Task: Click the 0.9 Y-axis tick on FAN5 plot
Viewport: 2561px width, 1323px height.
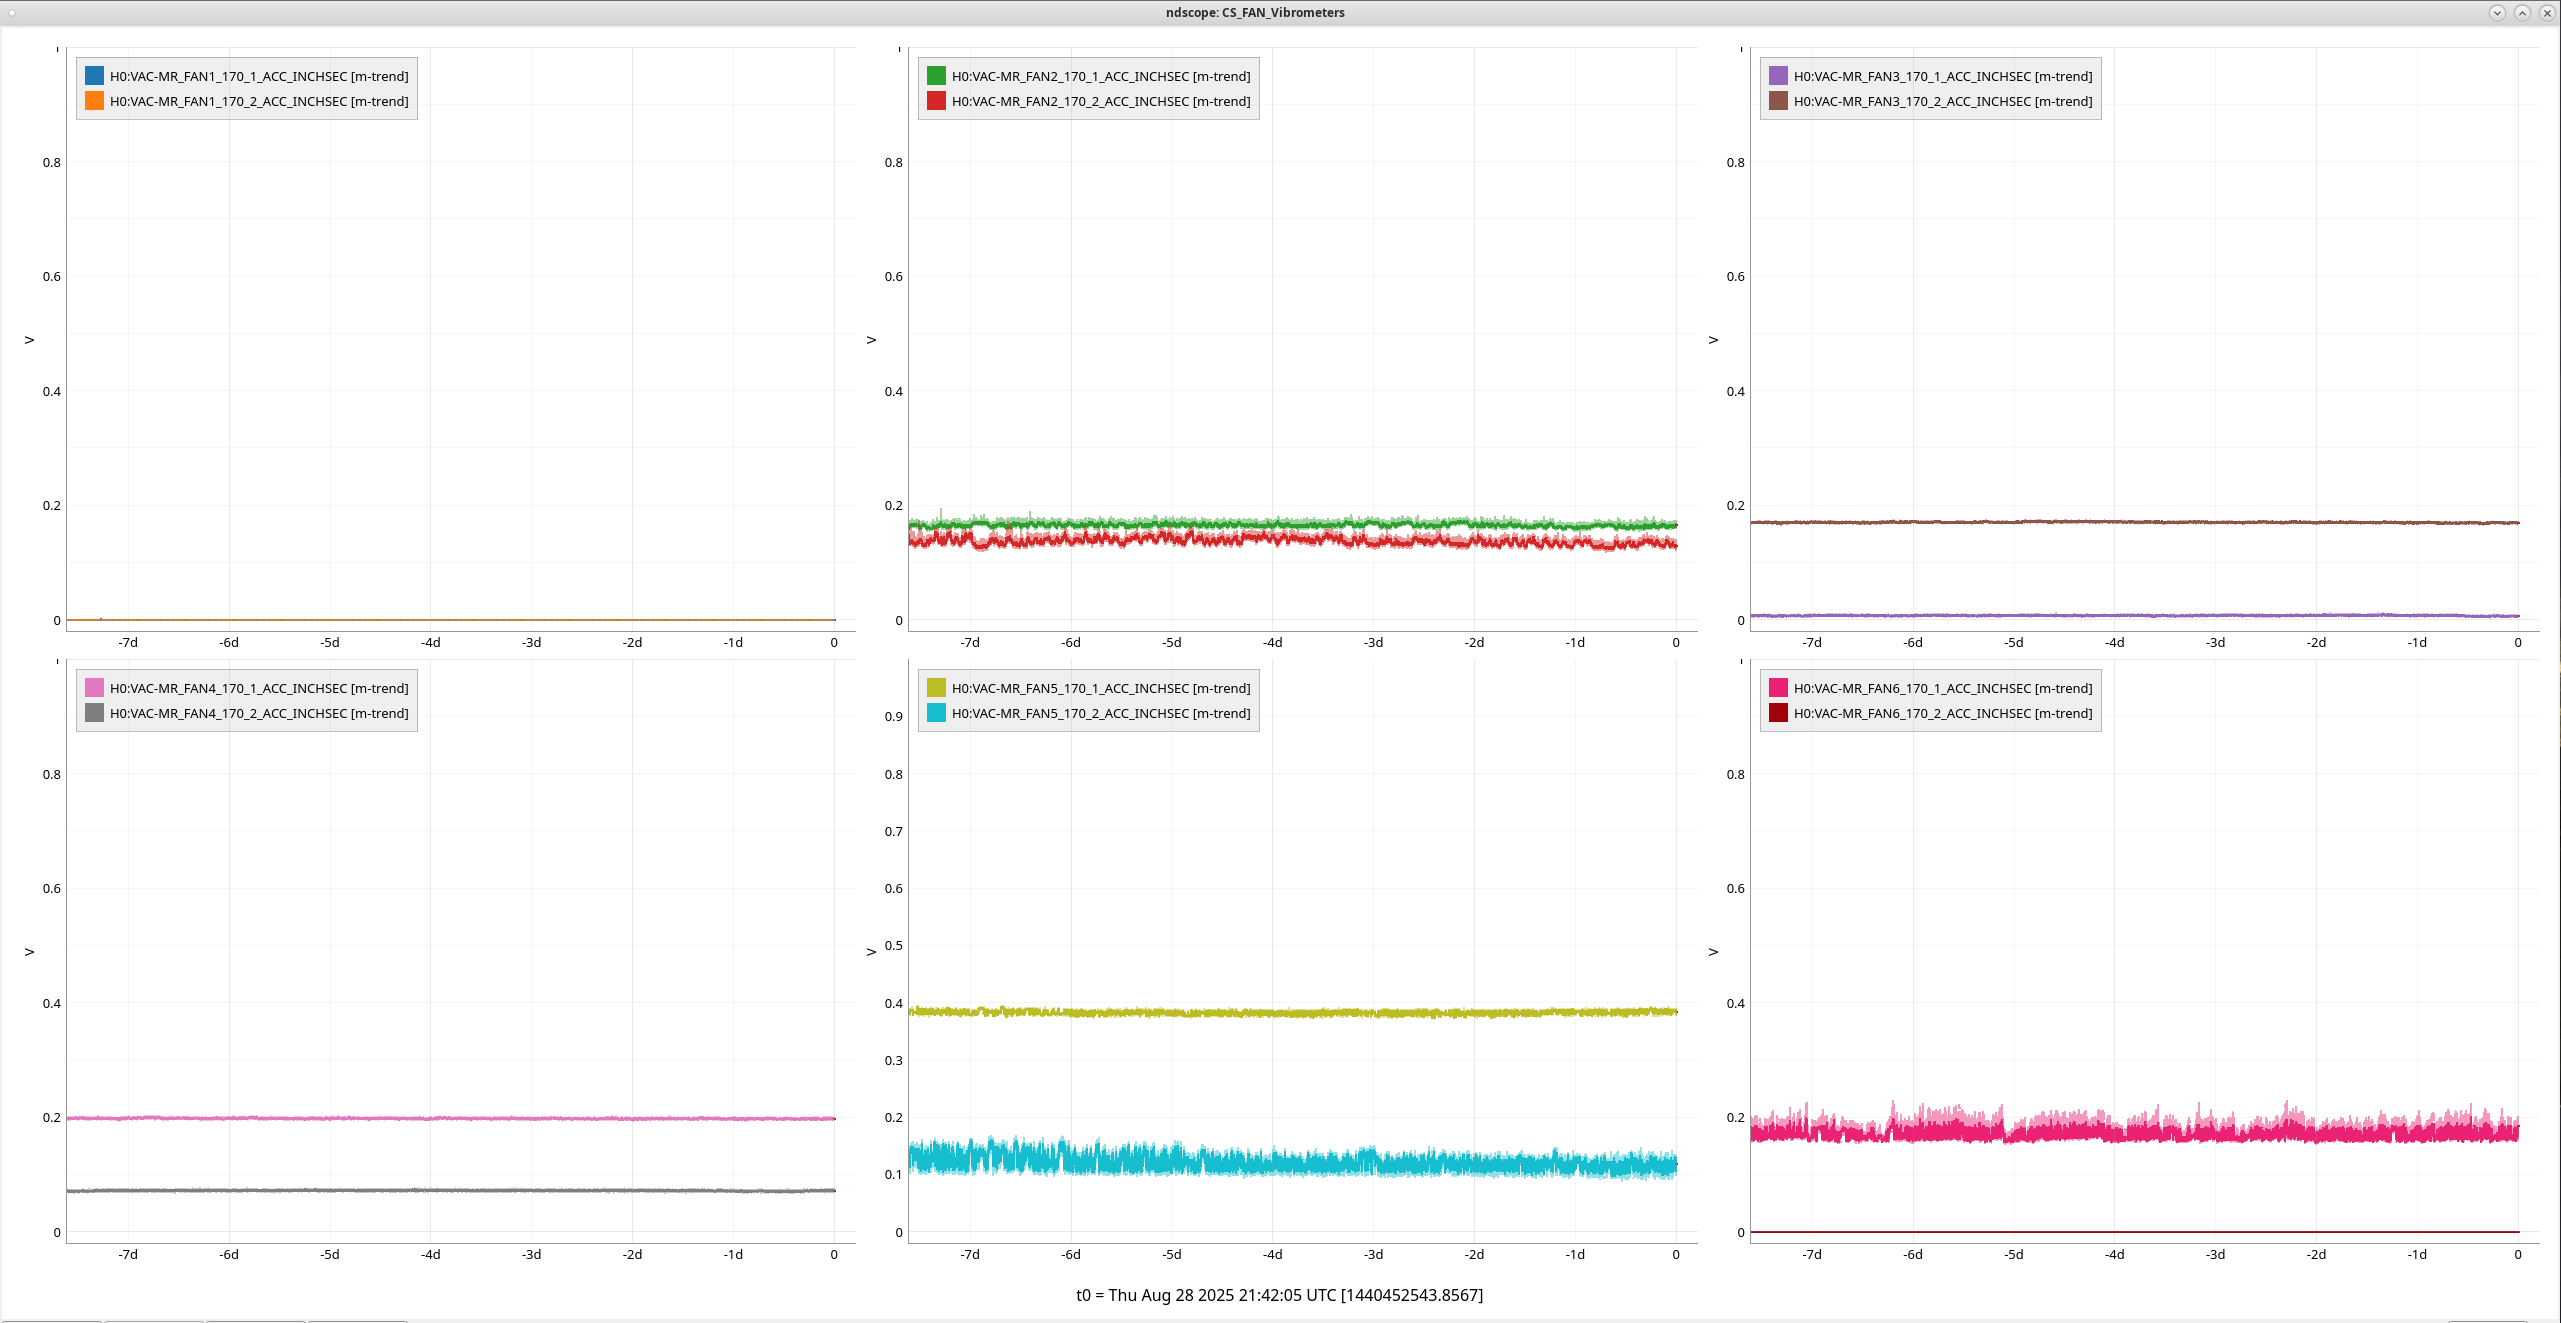Action: pos(893,717)
